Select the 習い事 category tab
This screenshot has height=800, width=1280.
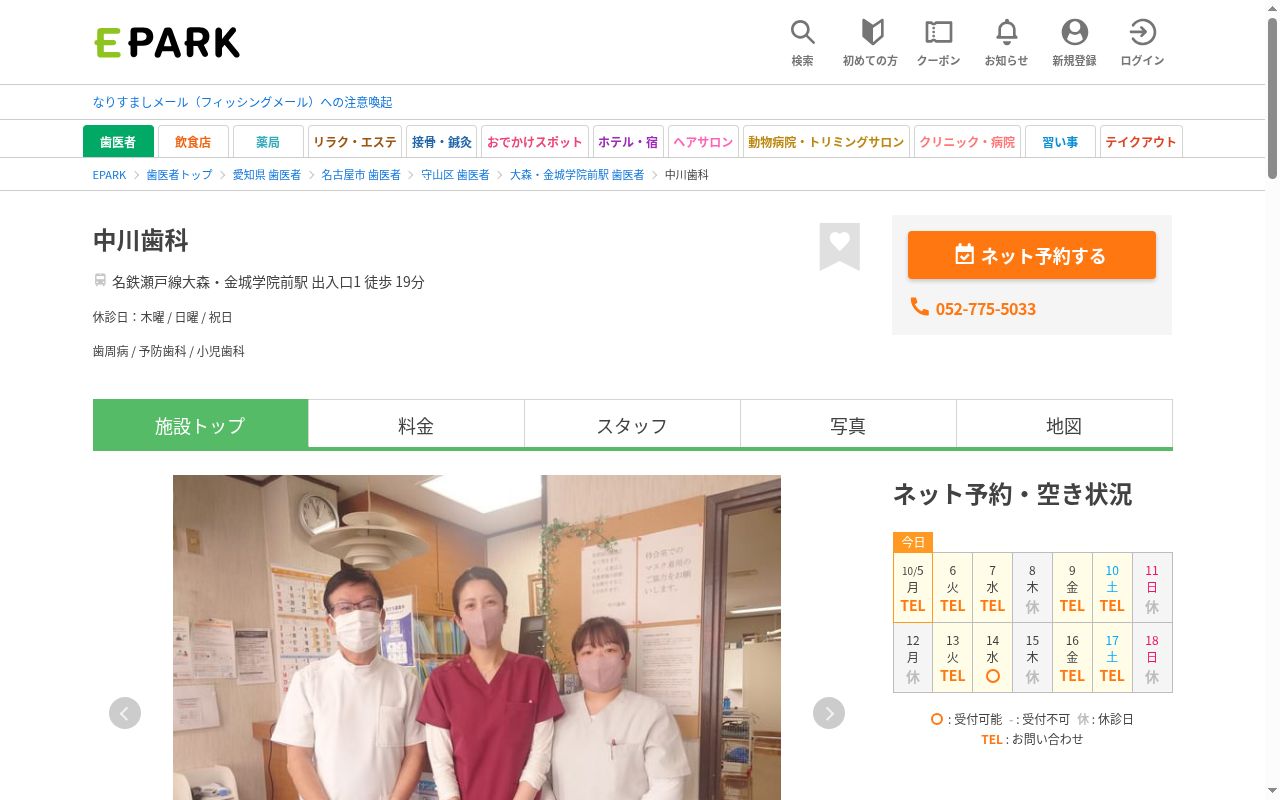point(1060,142)
